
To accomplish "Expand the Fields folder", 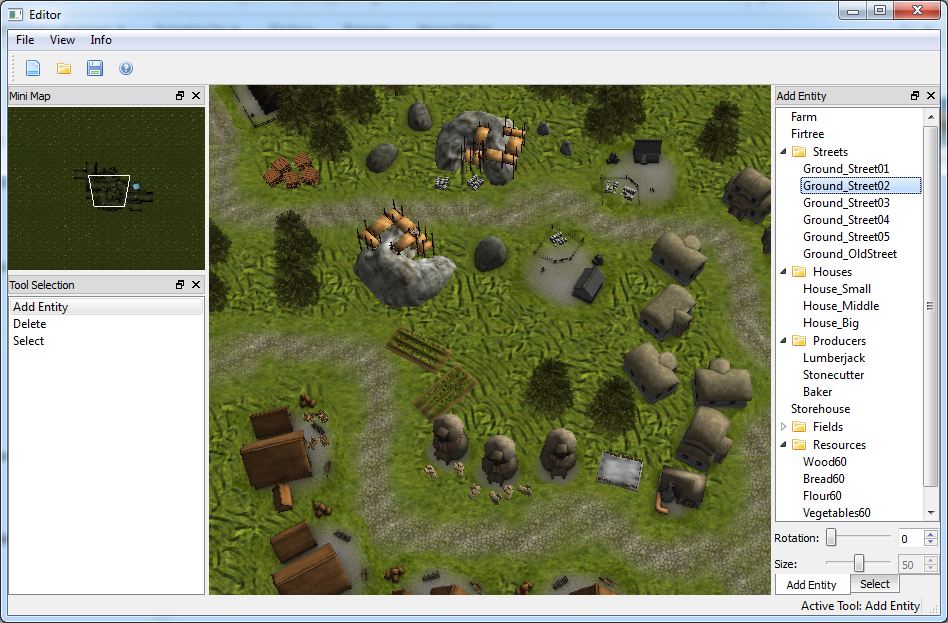I will pyautogui.click(x=783, y=427).
